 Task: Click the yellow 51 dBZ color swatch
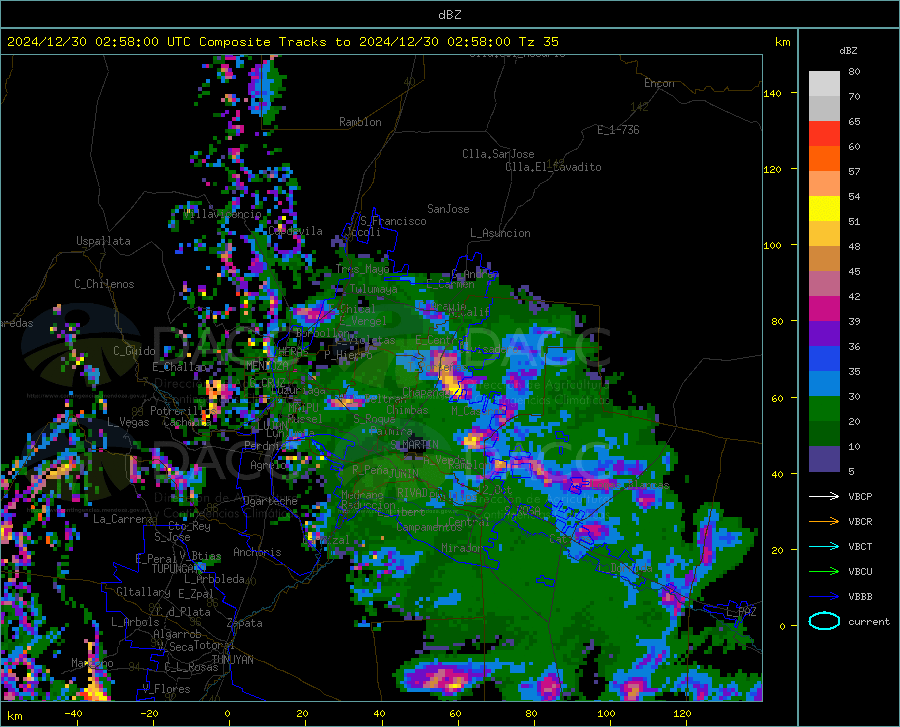coord(824,209)
